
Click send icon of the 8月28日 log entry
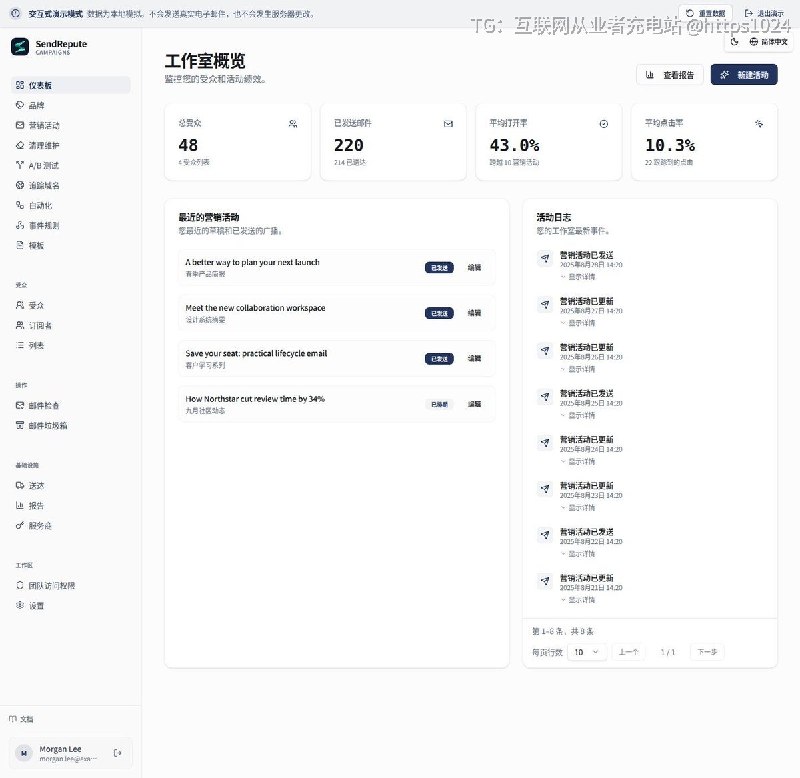tap(545, 258)
